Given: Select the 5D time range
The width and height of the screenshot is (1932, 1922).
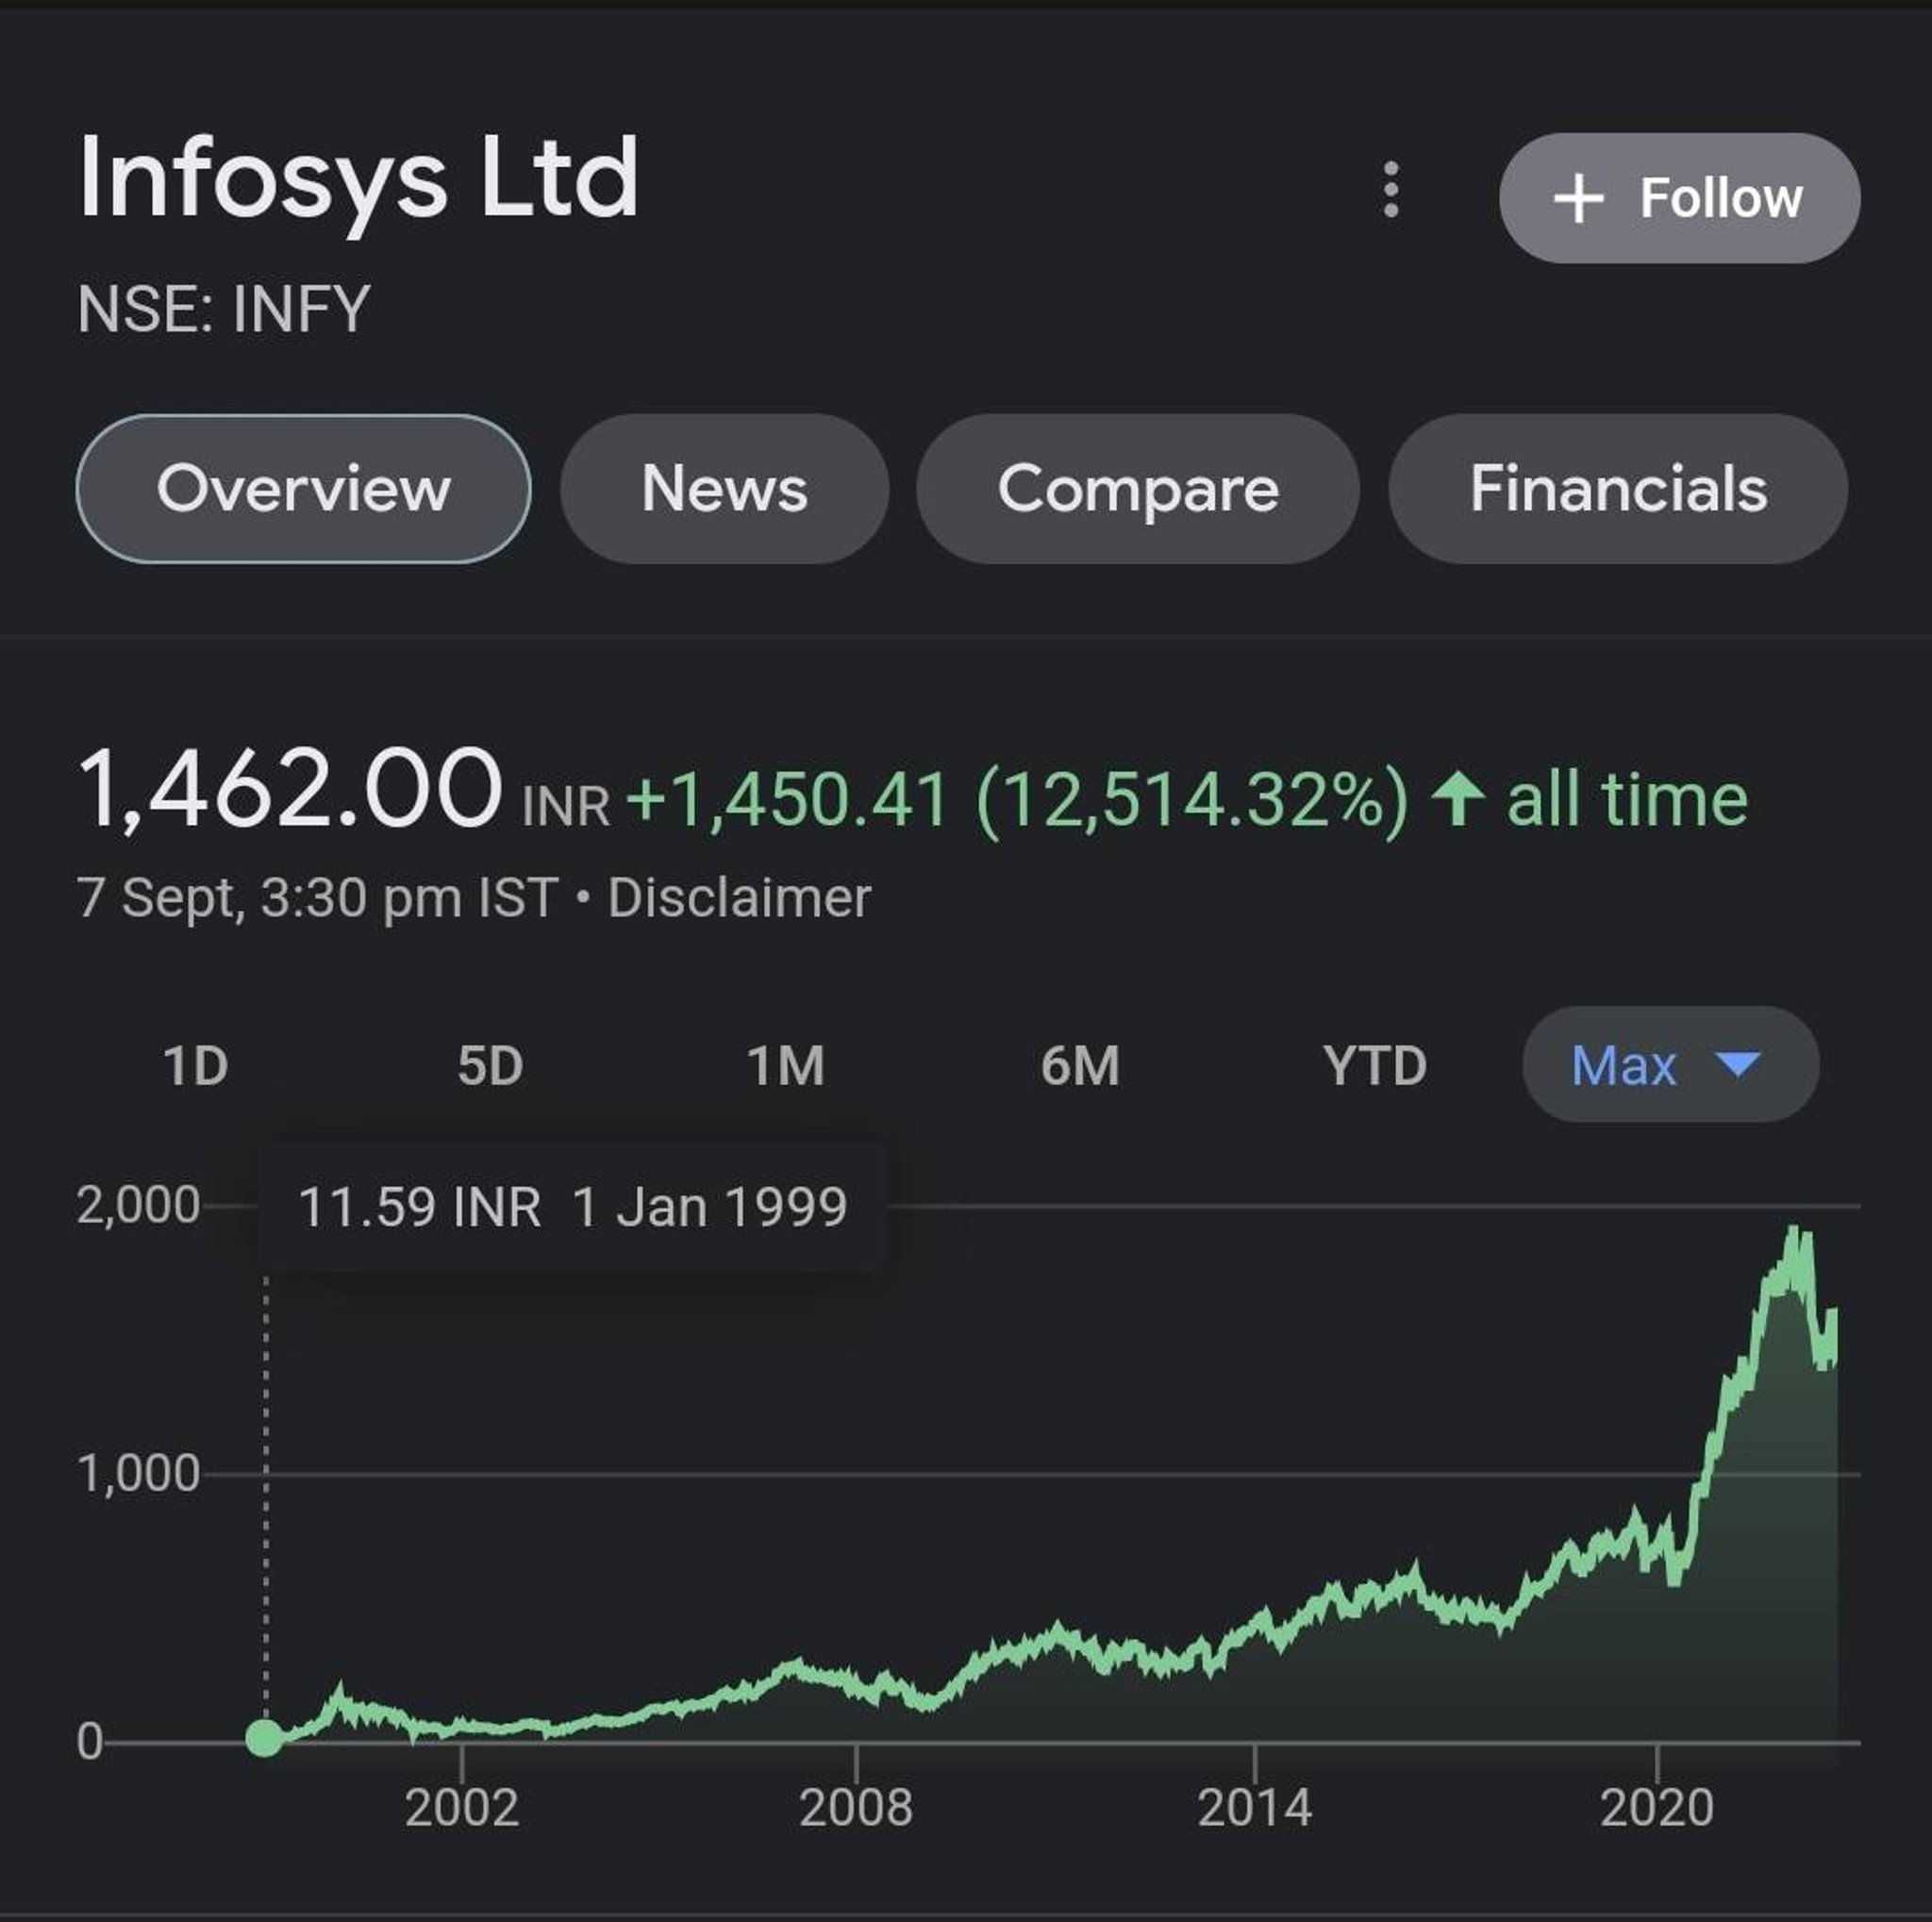Looking at the screenshot, I should click(490, 1065).
